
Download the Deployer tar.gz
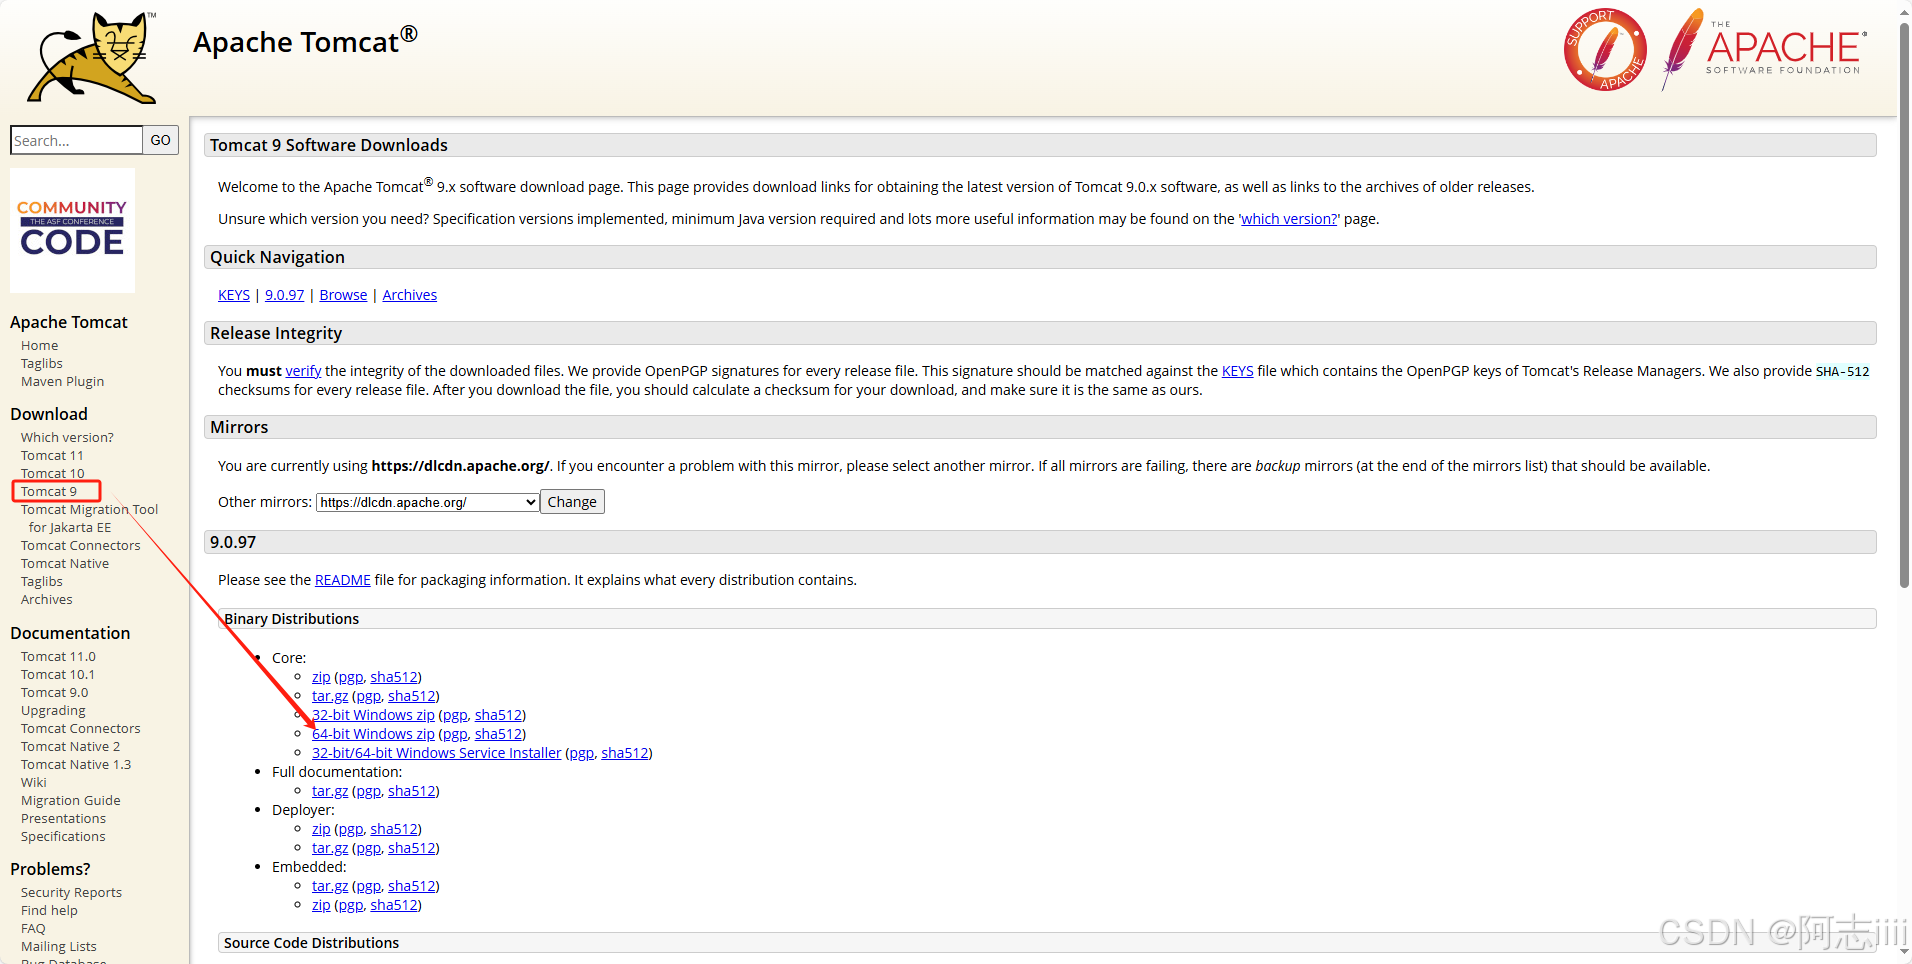pos(330,848)
